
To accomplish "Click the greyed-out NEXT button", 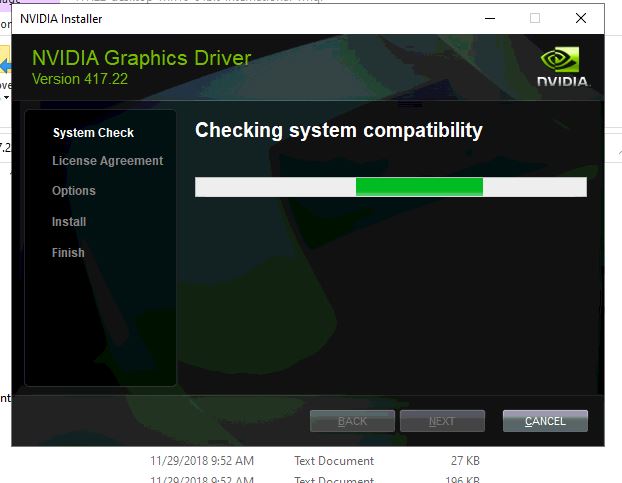I will coord(442,421).
